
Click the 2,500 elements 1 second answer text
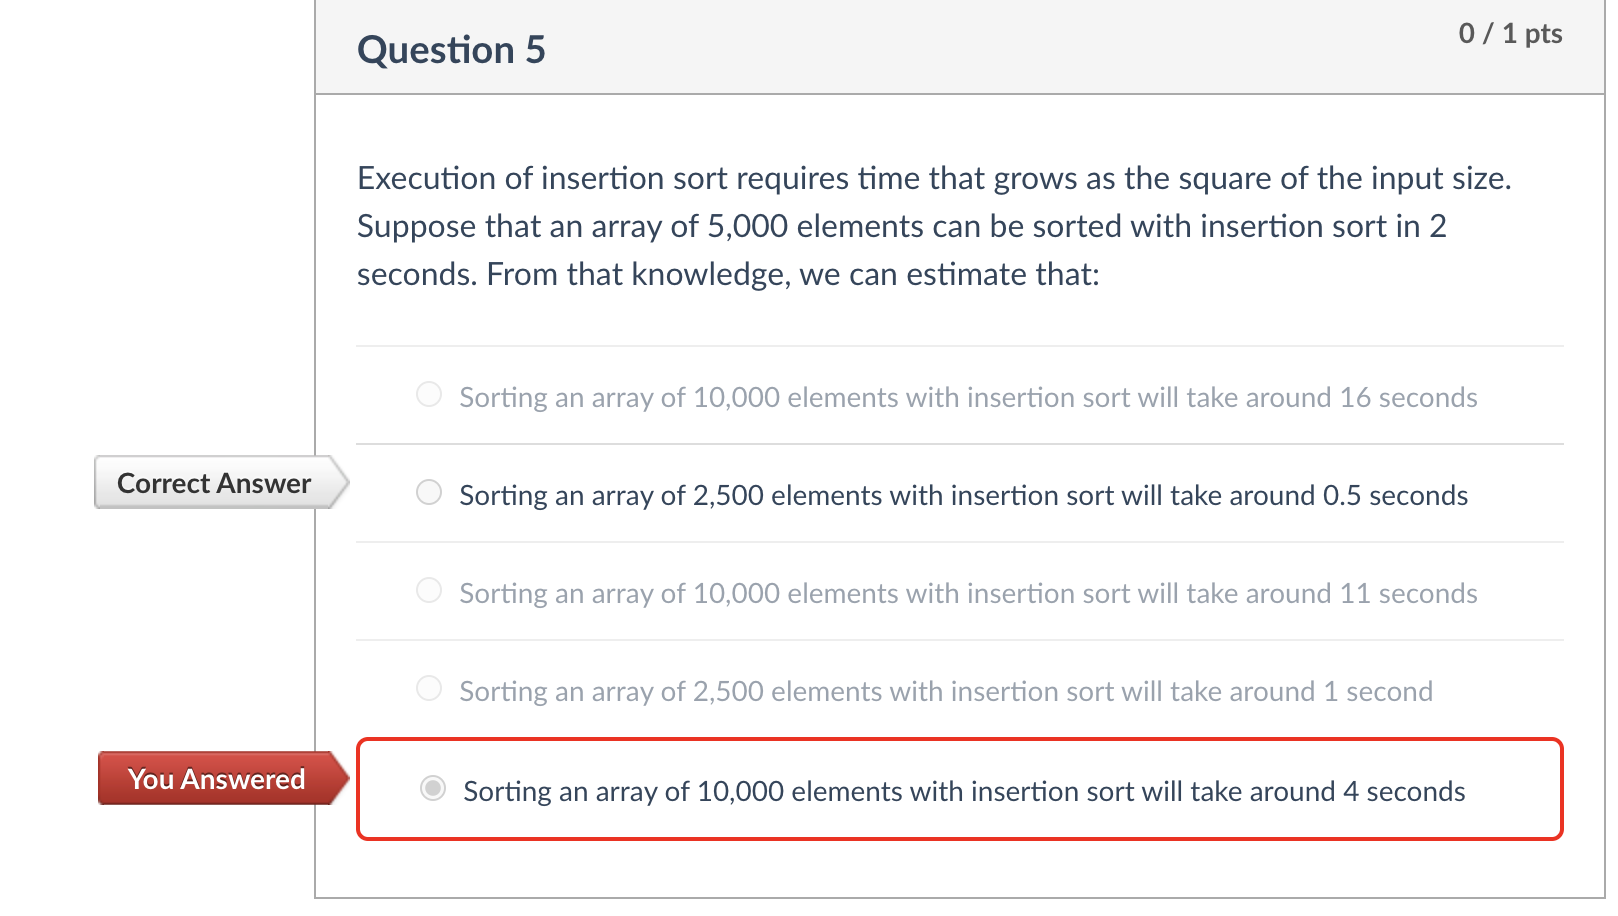coord(945,690)
